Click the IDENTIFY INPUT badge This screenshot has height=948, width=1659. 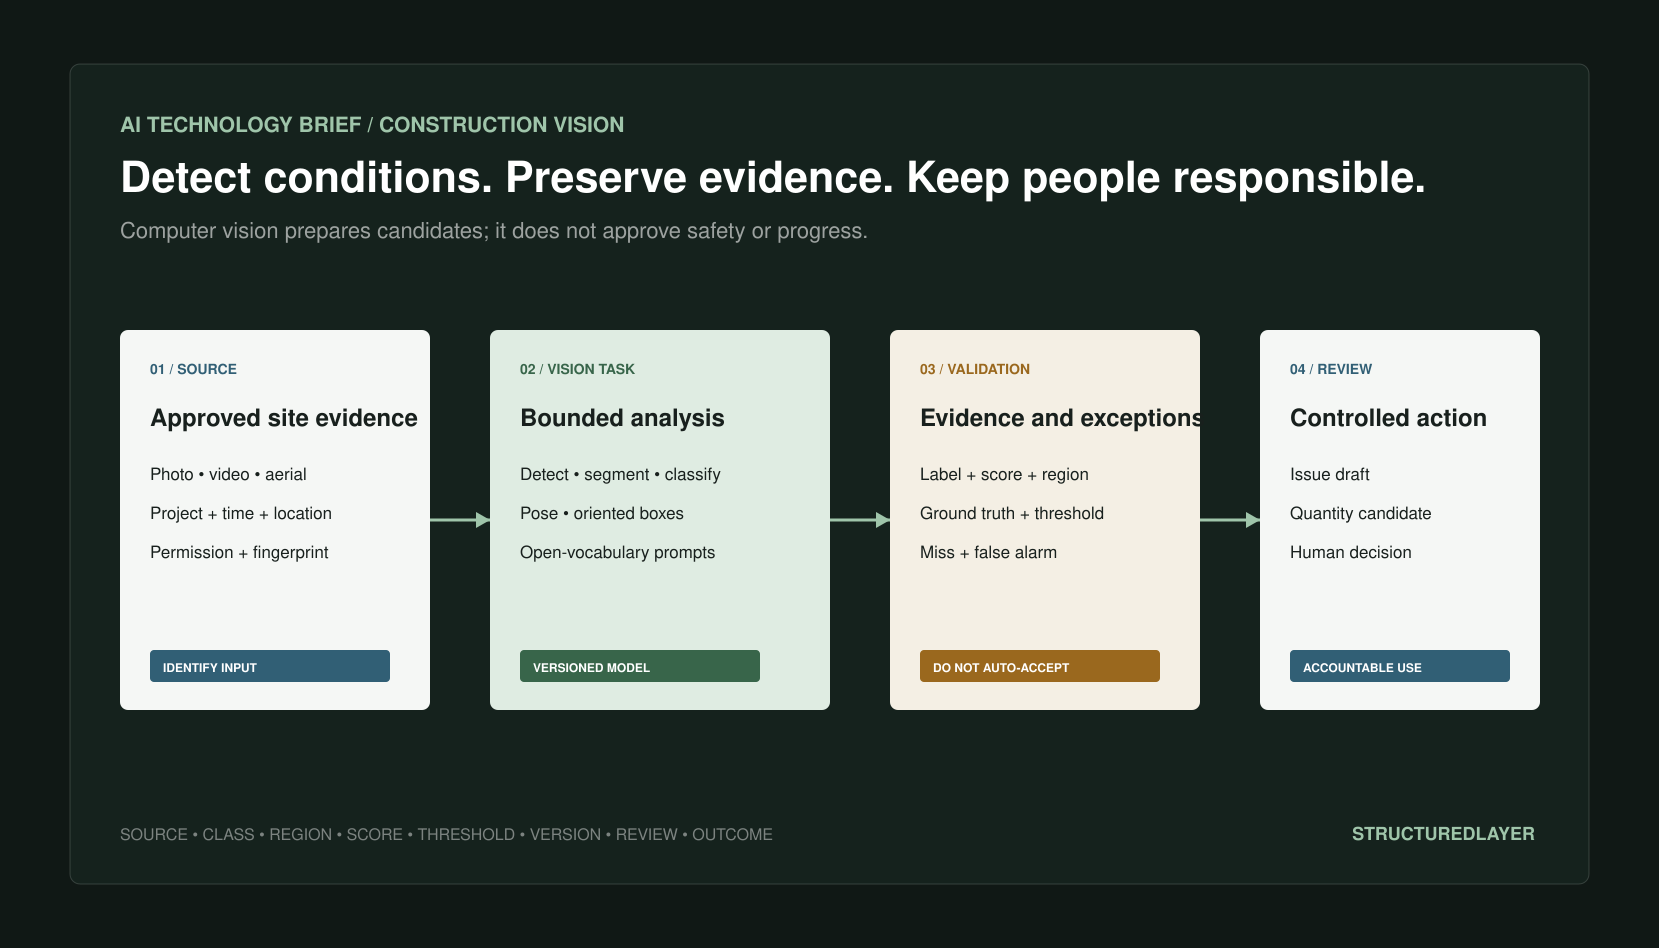[270, 666]
